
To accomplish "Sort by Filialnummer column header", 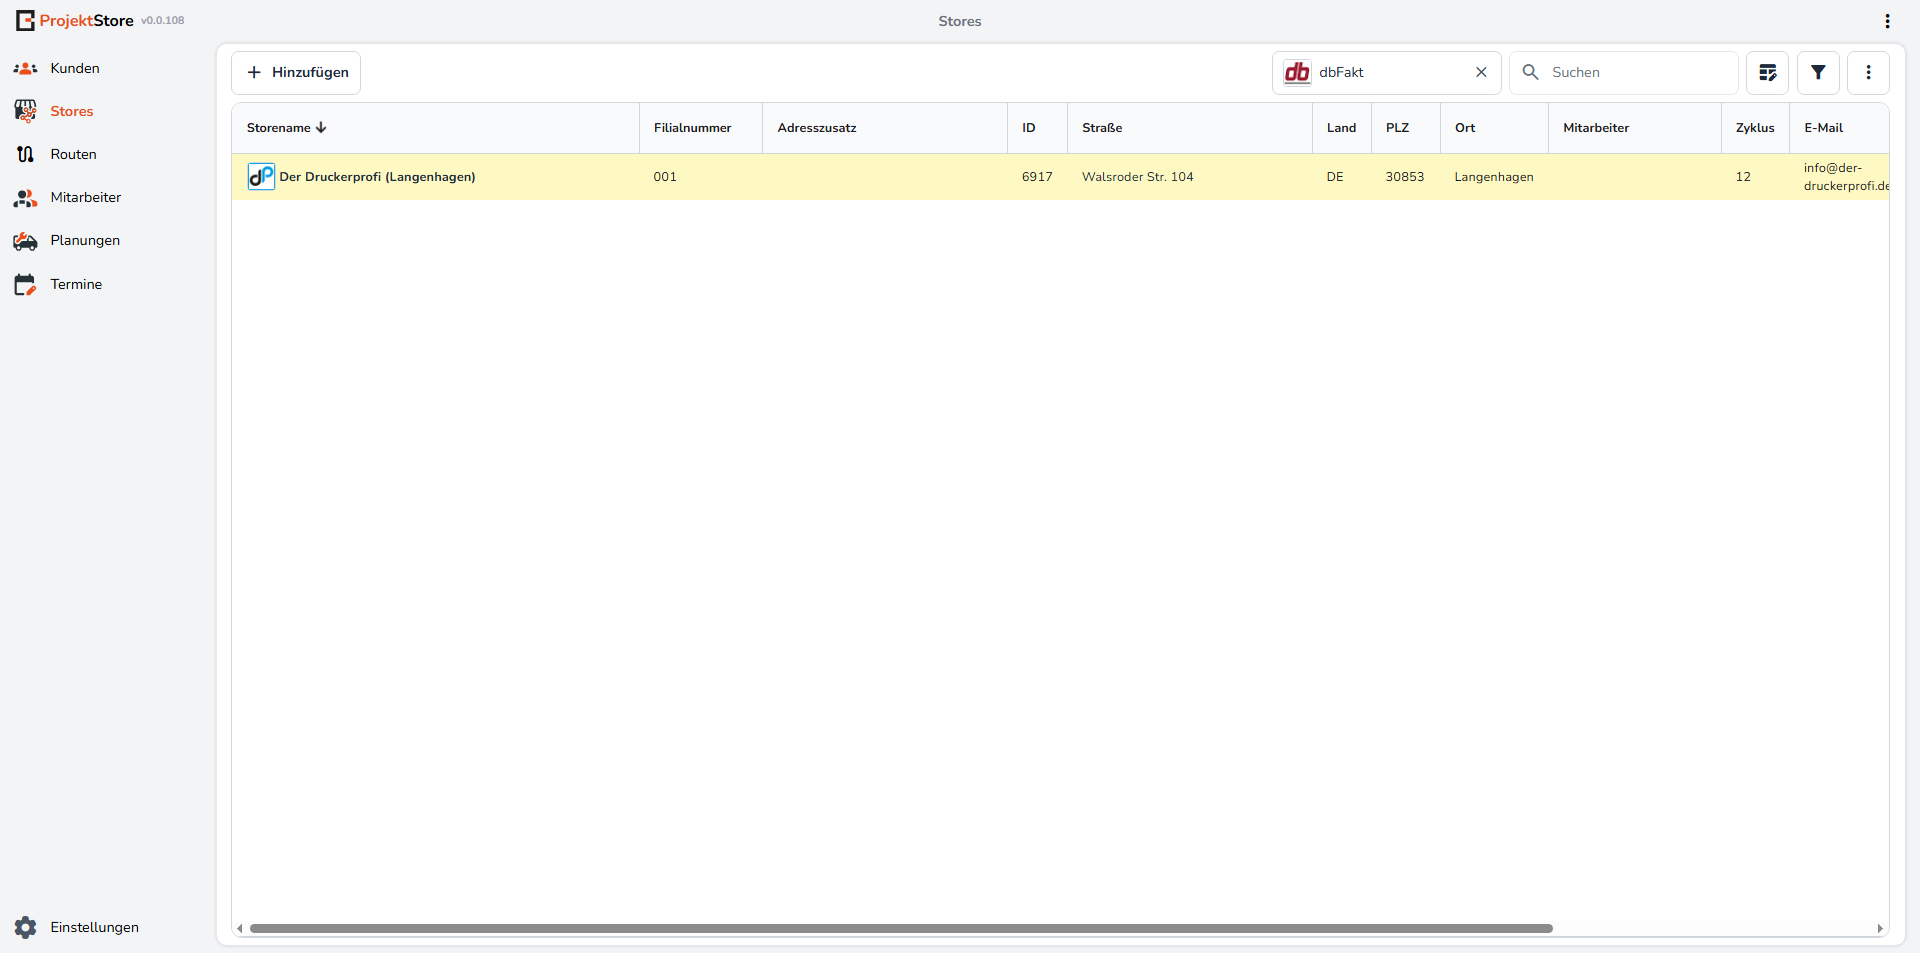I will click(x=692, y=127).
